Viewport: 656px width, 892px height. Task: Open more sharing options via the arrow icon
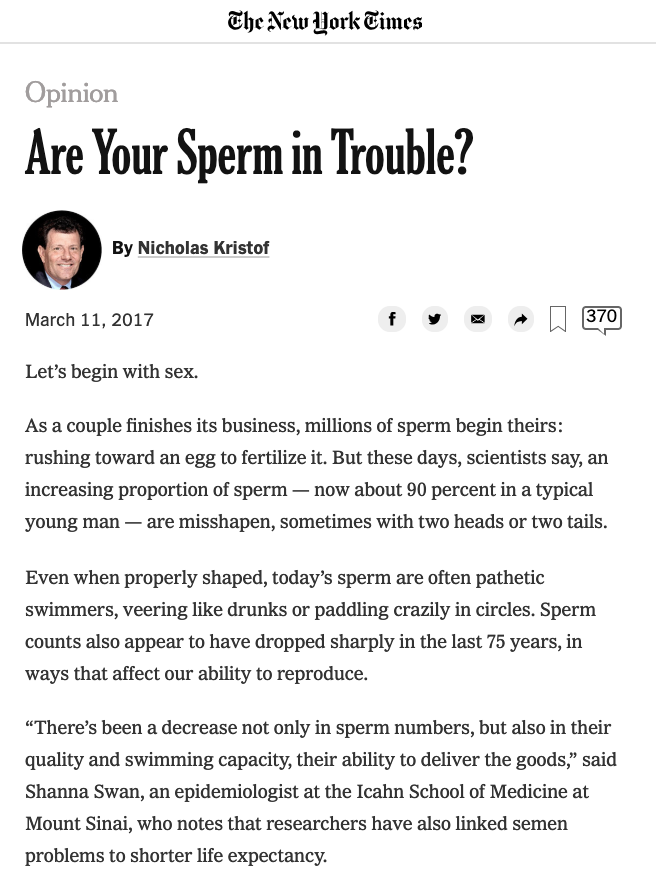[521, 319]
